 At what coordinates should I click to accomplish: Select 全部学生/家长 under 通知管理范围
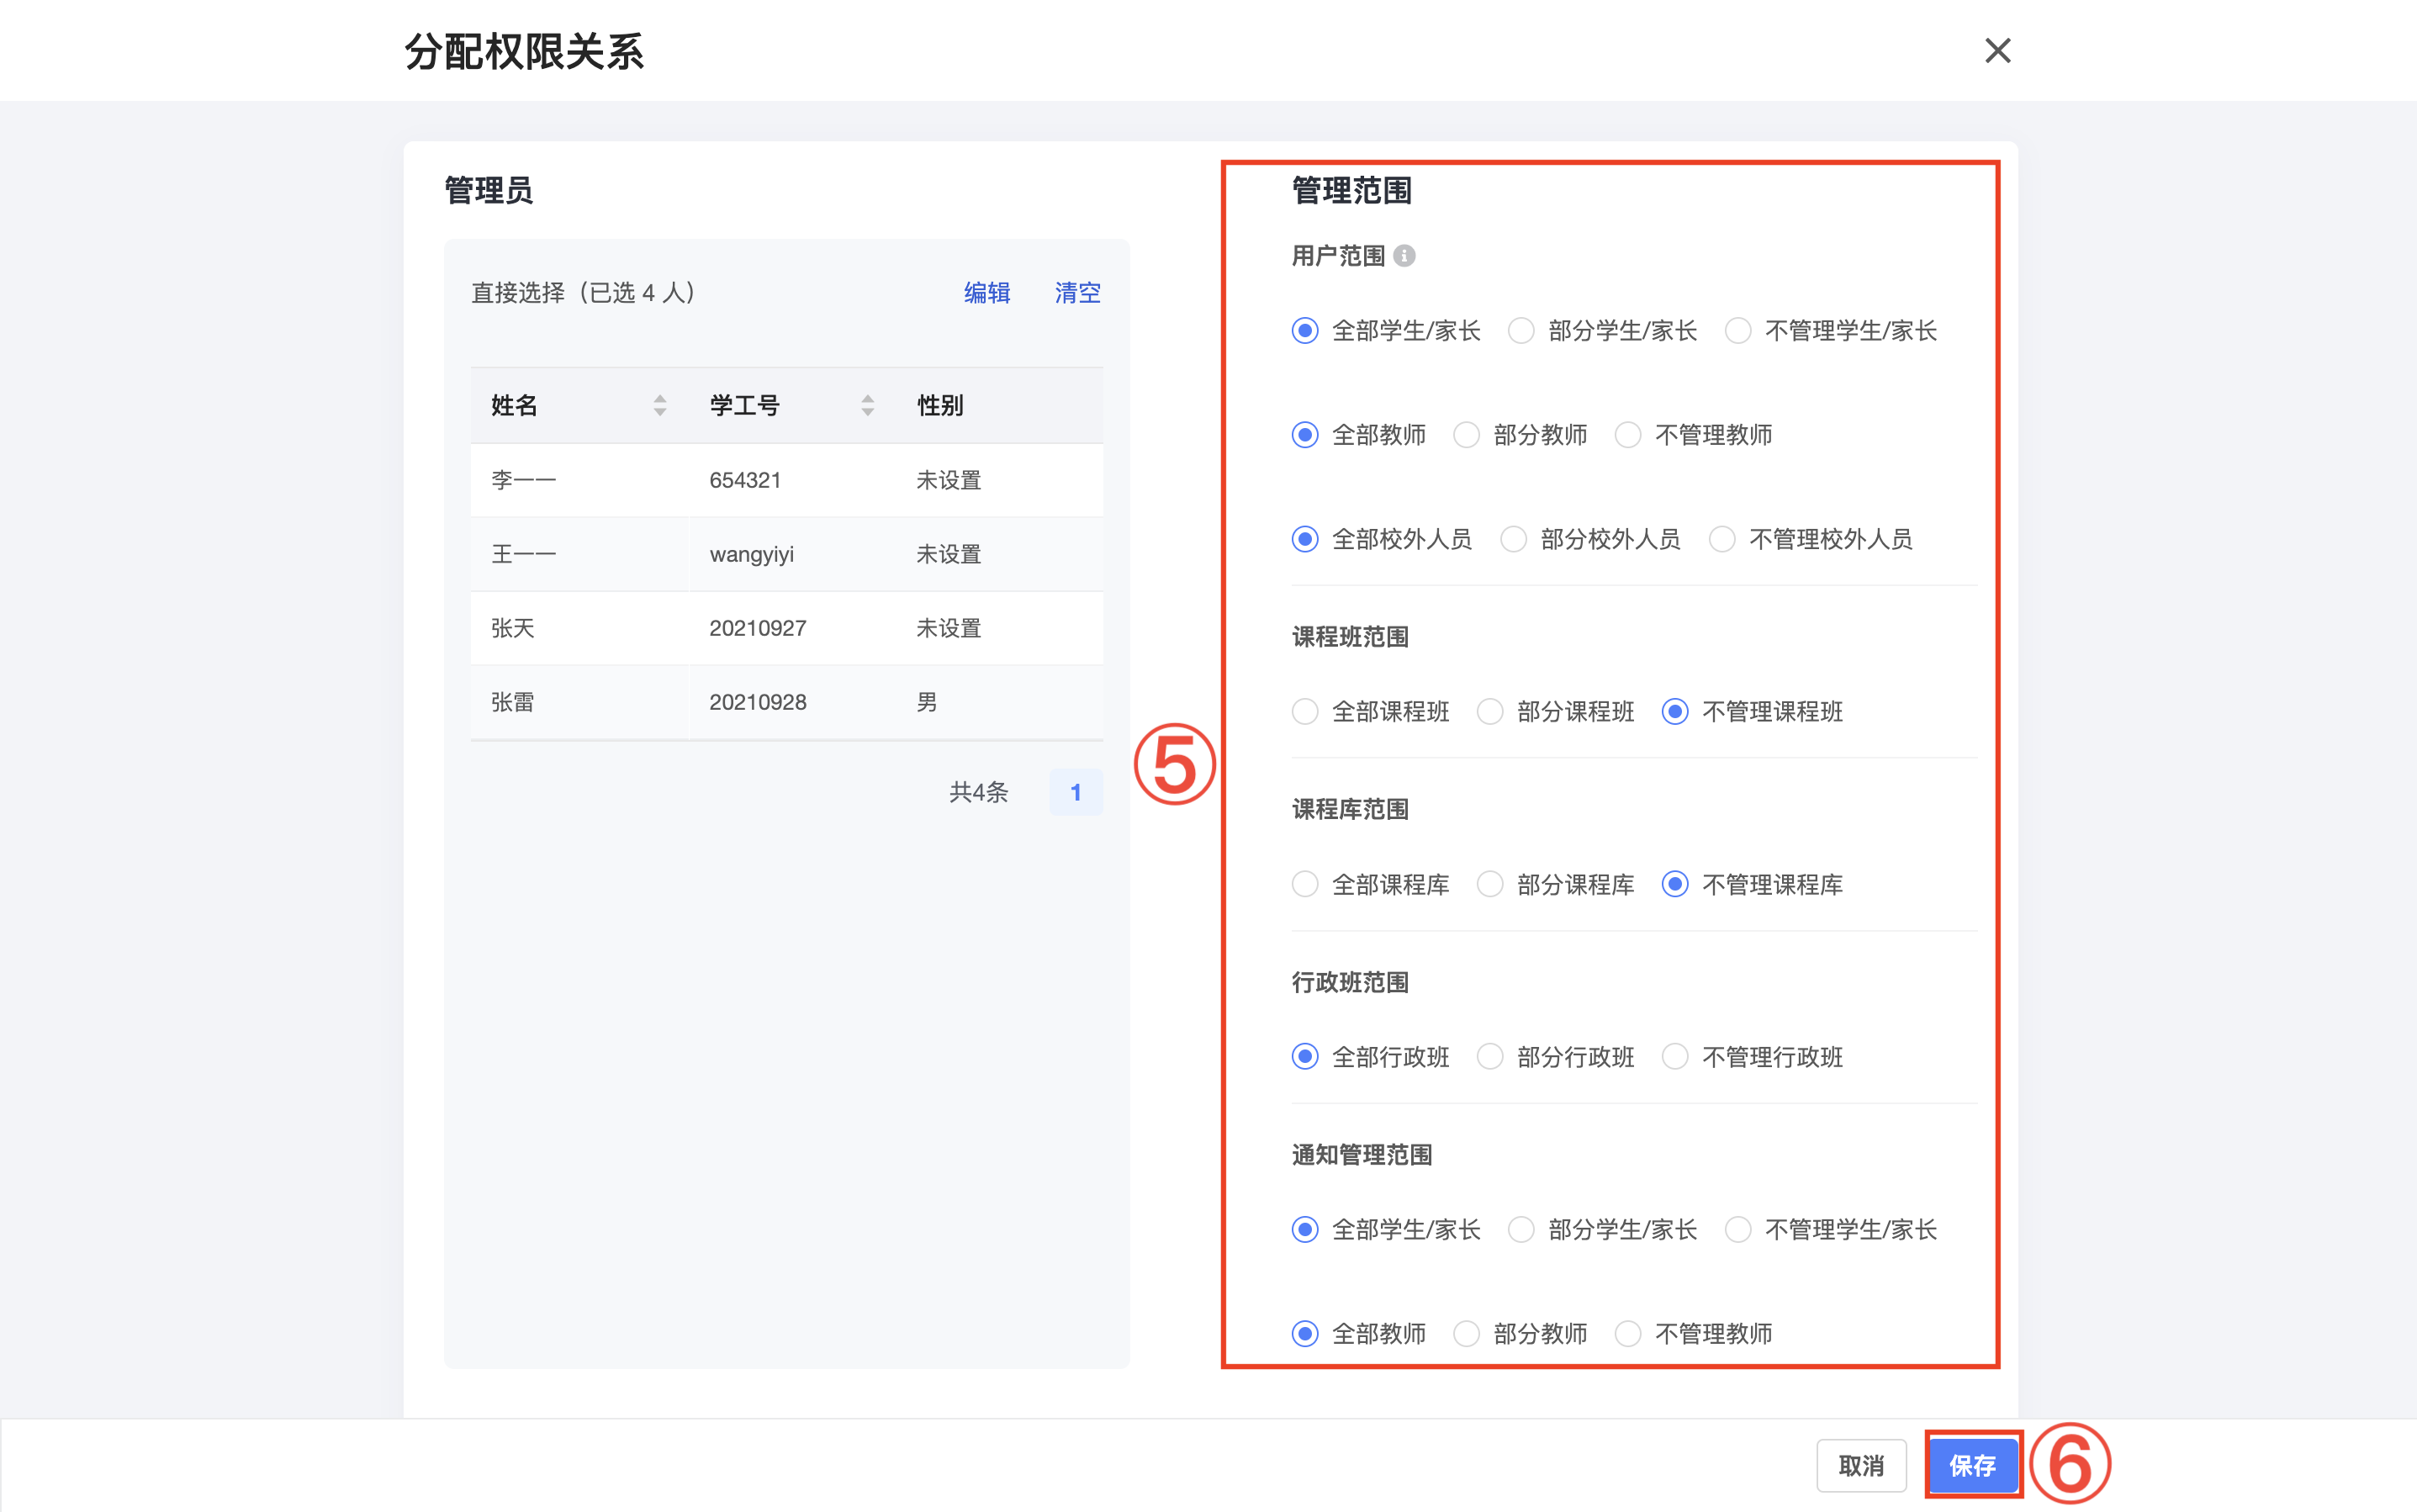tap(1305, 1229)
